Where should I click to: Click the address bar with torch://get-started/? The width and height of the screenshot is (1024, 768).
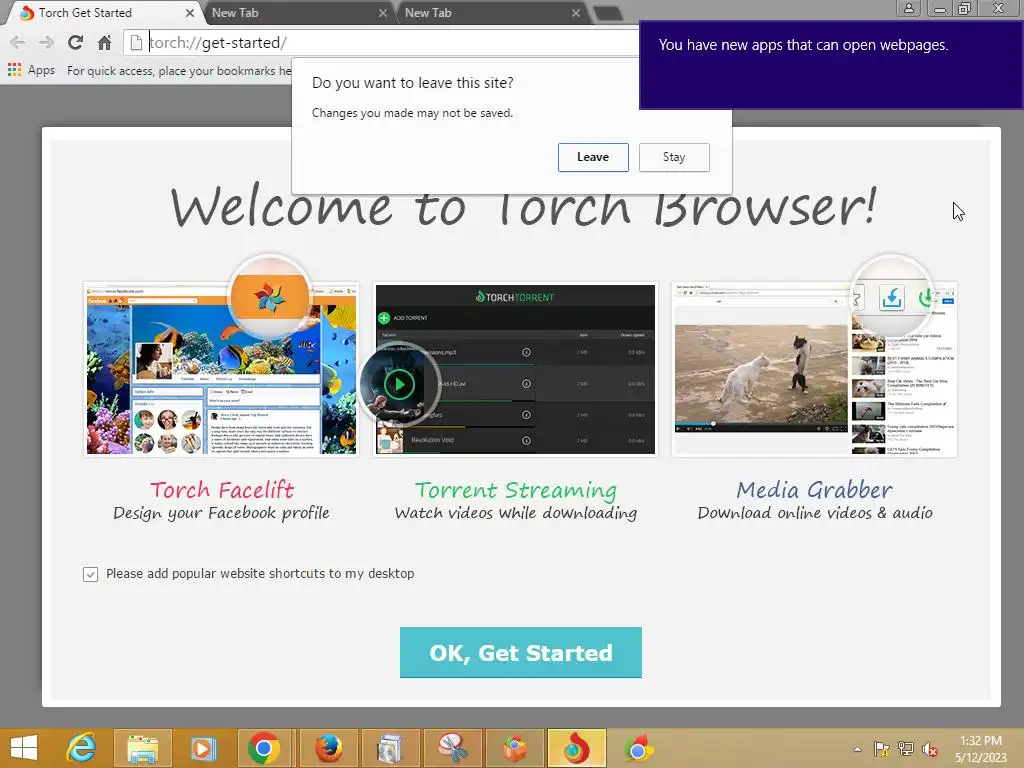tap(382, 42)
